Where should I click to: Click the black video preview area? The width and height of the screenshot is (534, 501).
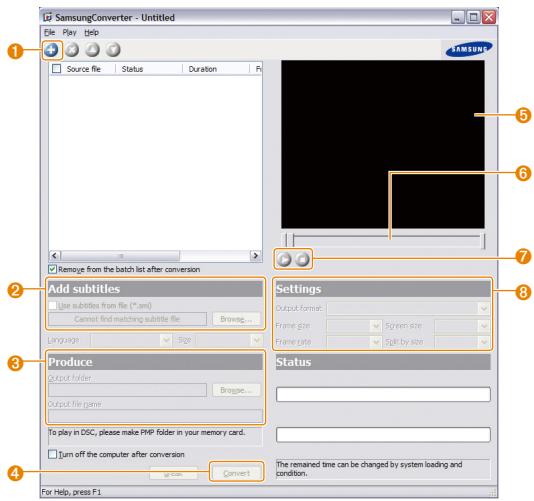pyautogui.click(x=383, y=144)
